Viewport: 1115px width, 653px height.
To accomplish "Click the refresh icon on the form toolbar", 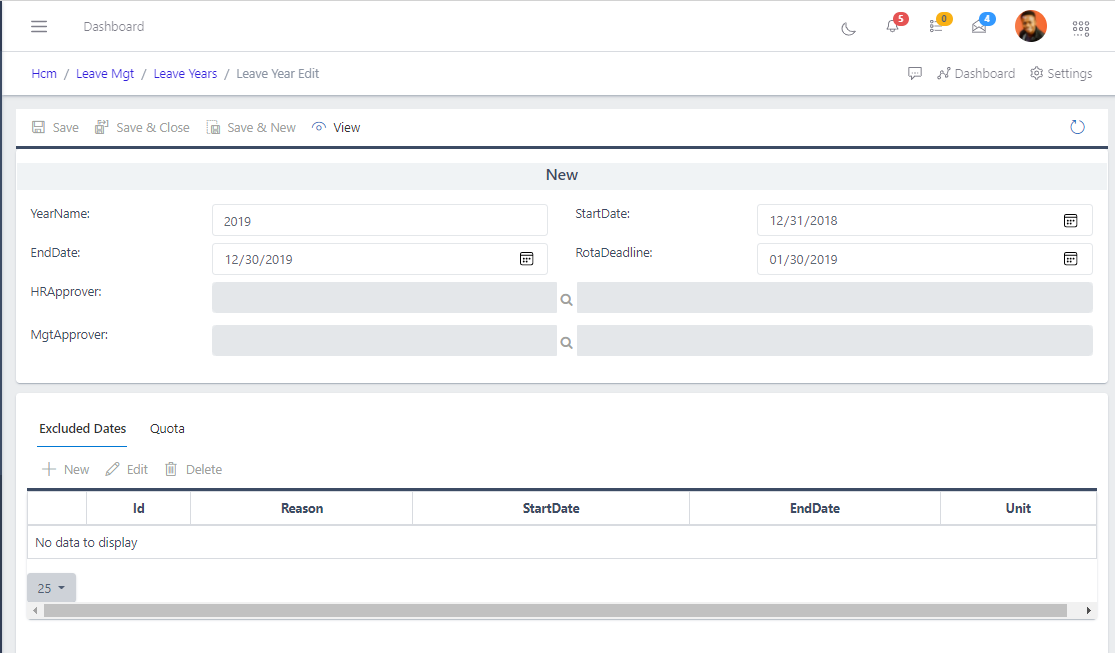I will [1077, 127].
